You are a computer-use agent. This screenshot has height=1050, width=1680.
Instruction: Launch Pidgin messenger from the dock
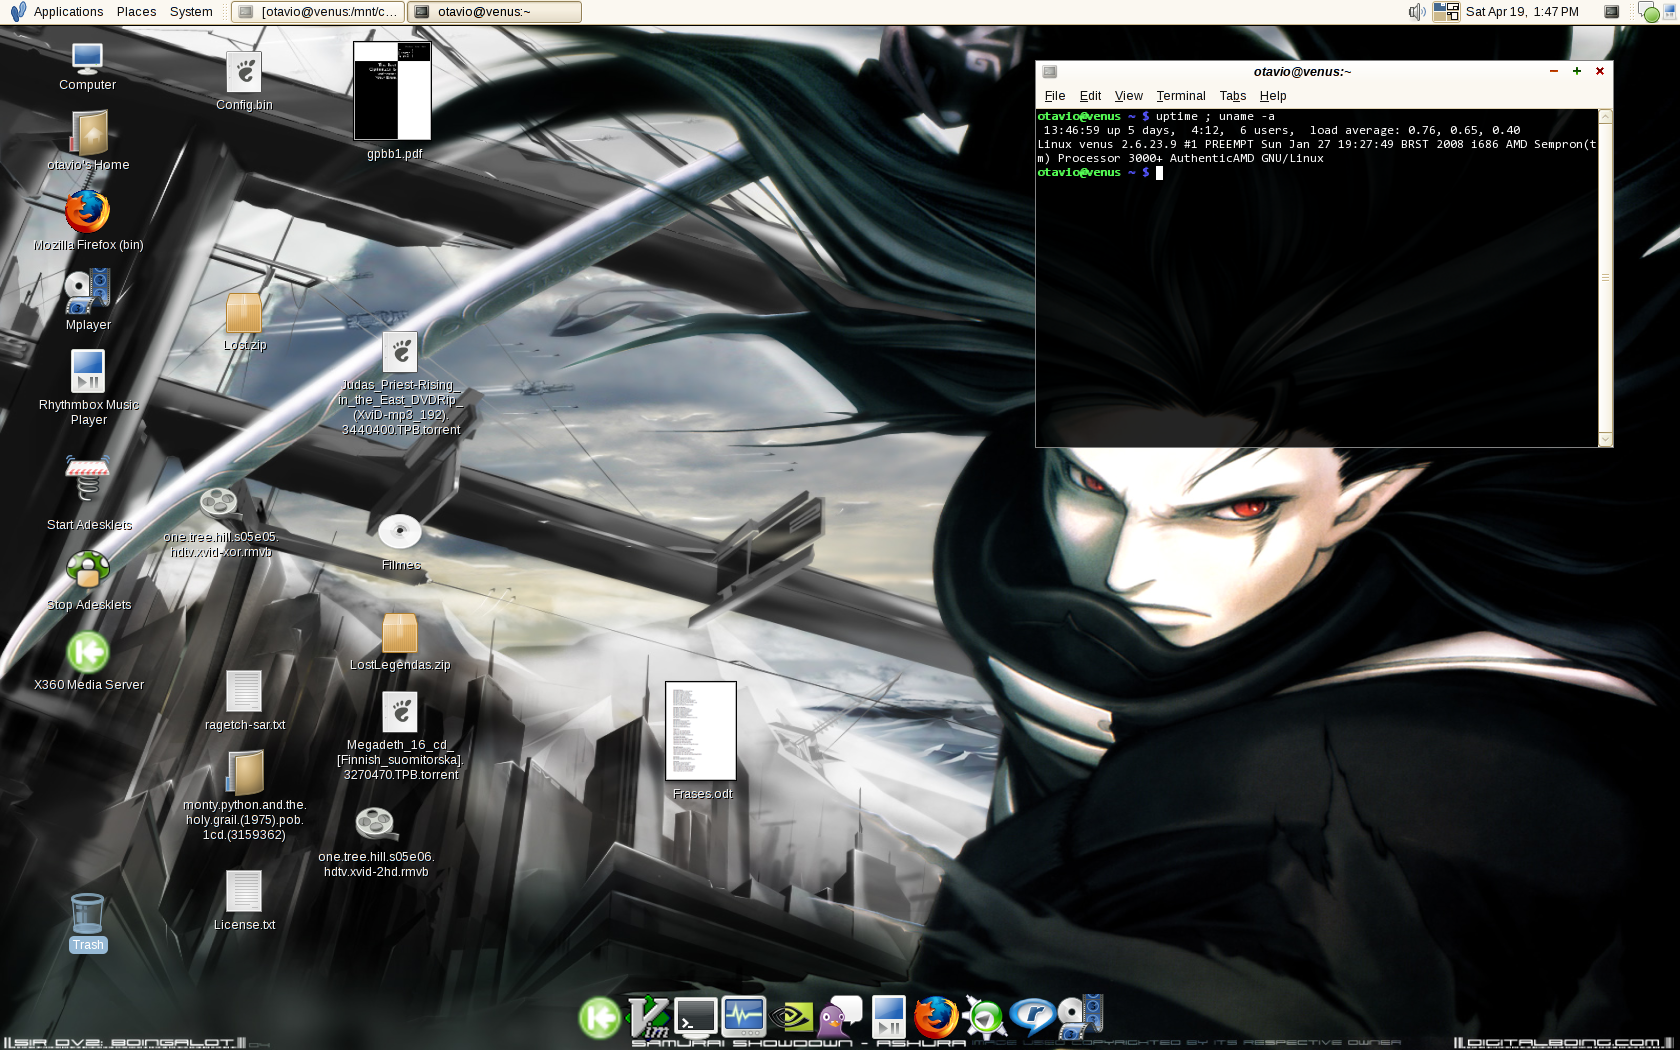tap(839, 1018)
